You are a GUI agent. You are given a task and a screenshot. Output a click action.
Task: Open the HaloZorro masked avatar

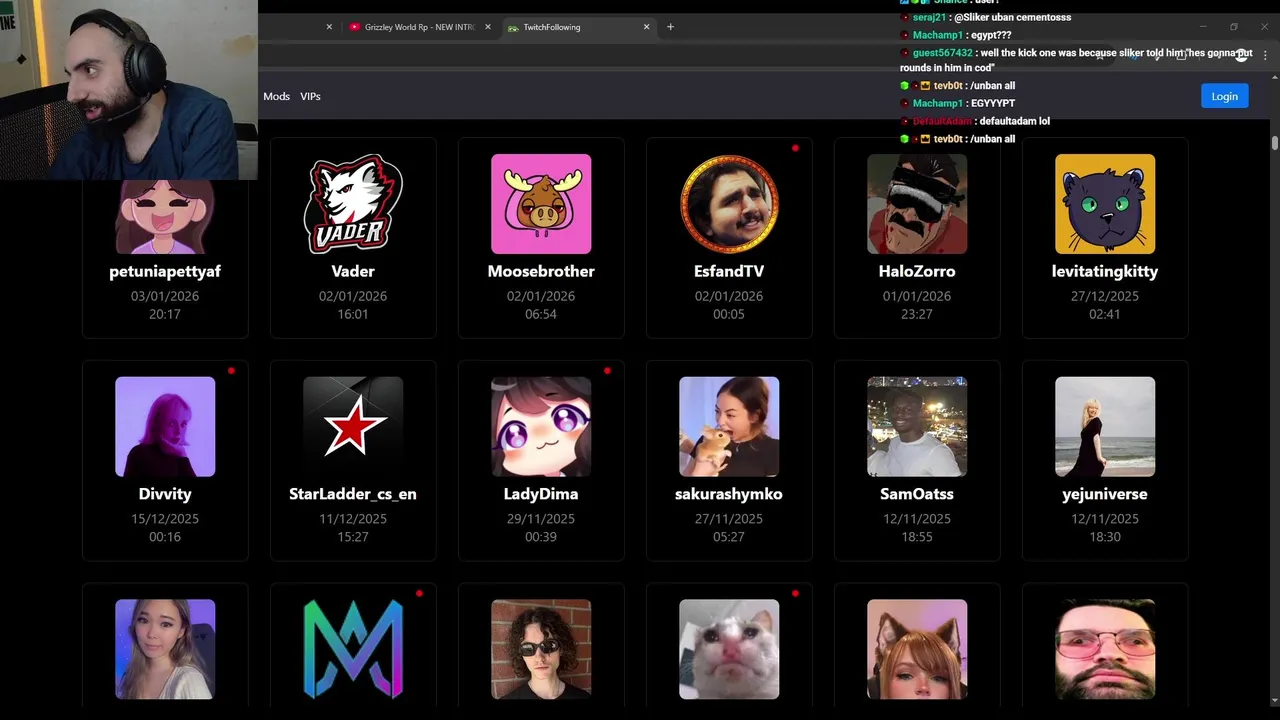pos(917,204)
